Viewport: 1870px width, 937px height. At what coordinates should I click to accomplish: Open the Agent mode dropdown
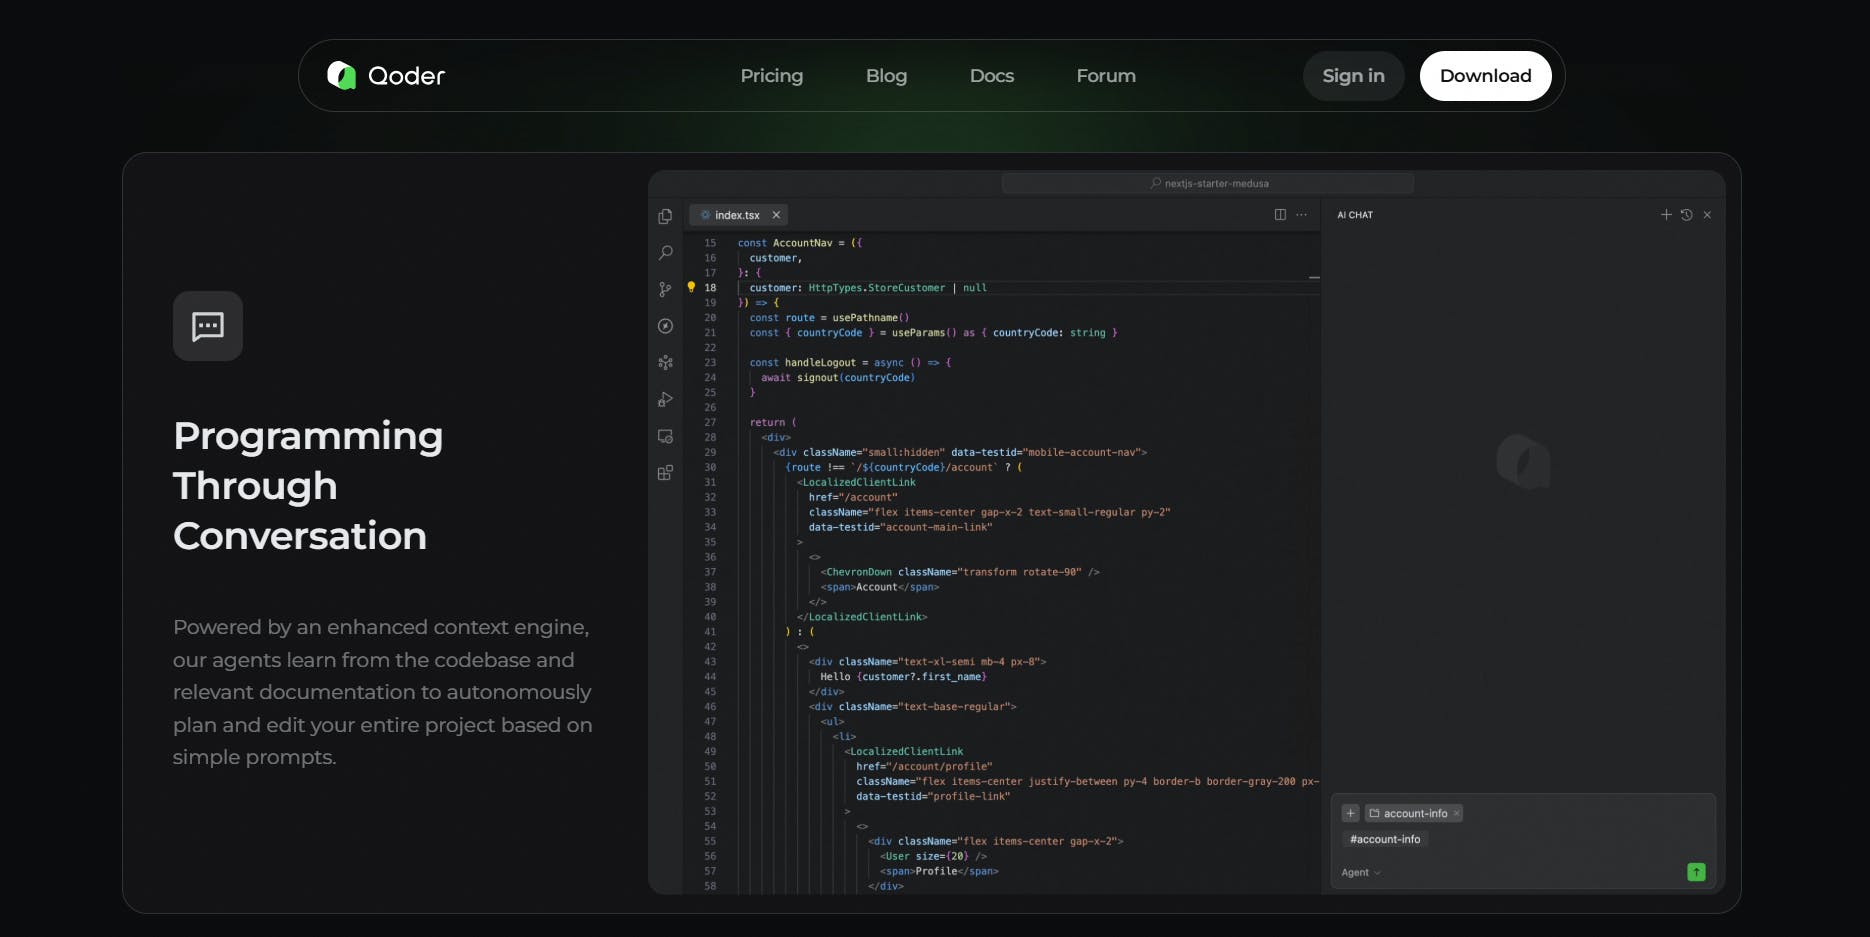pos(1361,872)
